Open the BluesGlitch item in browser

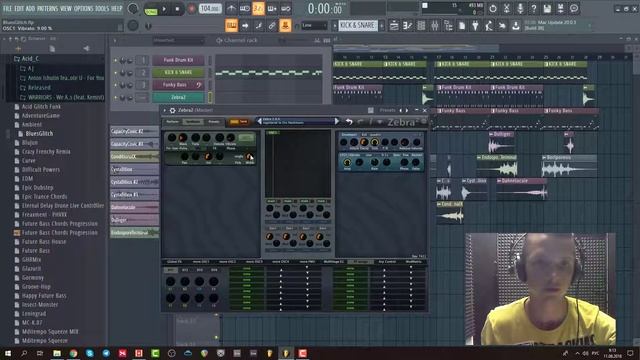[x=39, y=133]
